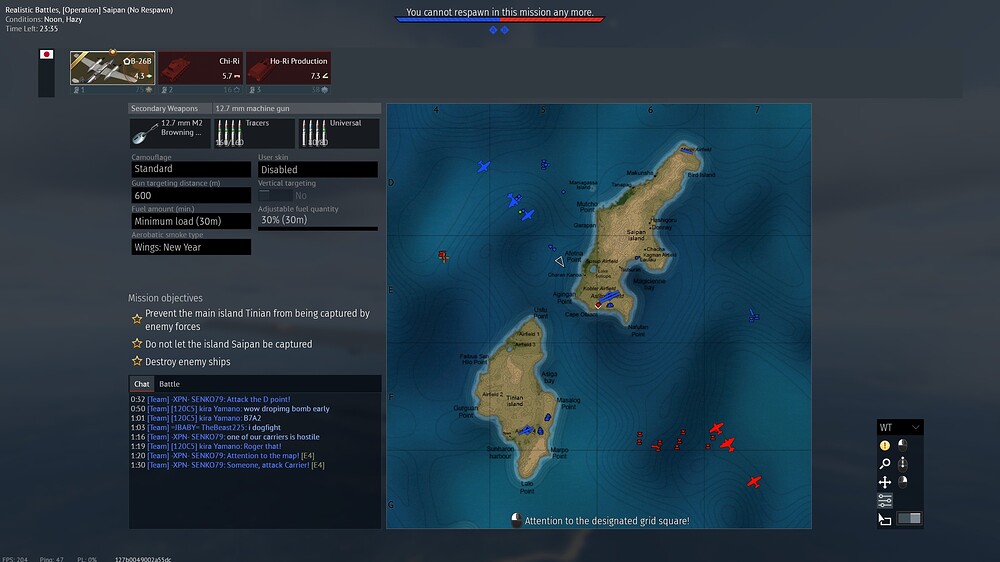This screenshot has width=1000, height=562.
Task: Click the red enemy marker near grid E4
Action: tap(443, 256)
